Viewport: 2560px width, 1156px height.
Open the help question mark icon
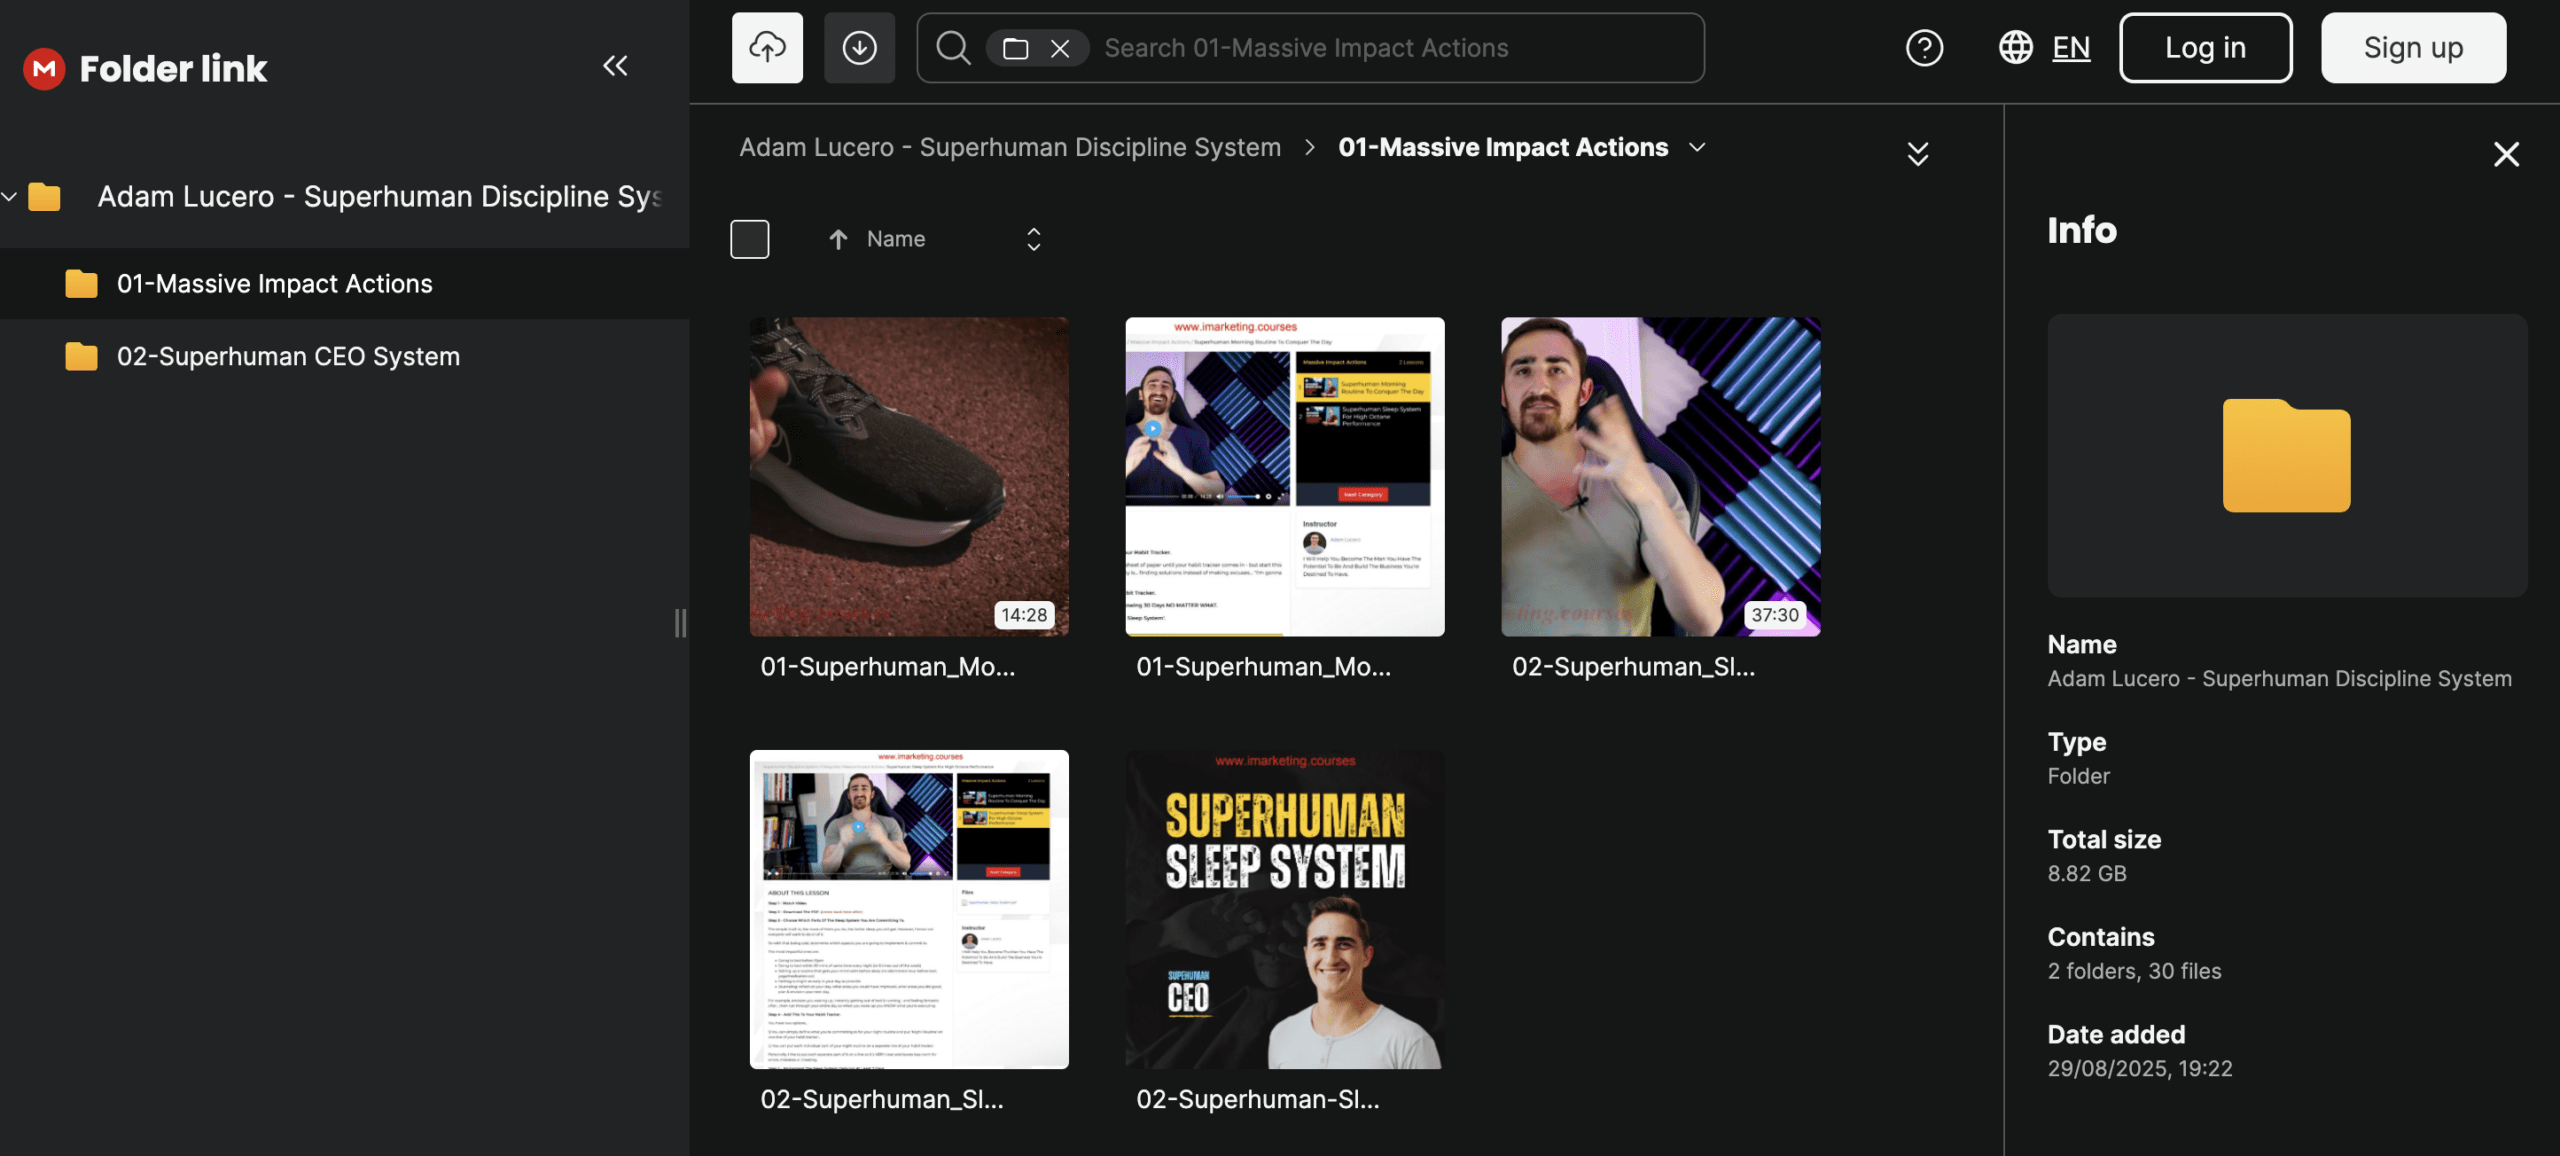[1924, 47]
